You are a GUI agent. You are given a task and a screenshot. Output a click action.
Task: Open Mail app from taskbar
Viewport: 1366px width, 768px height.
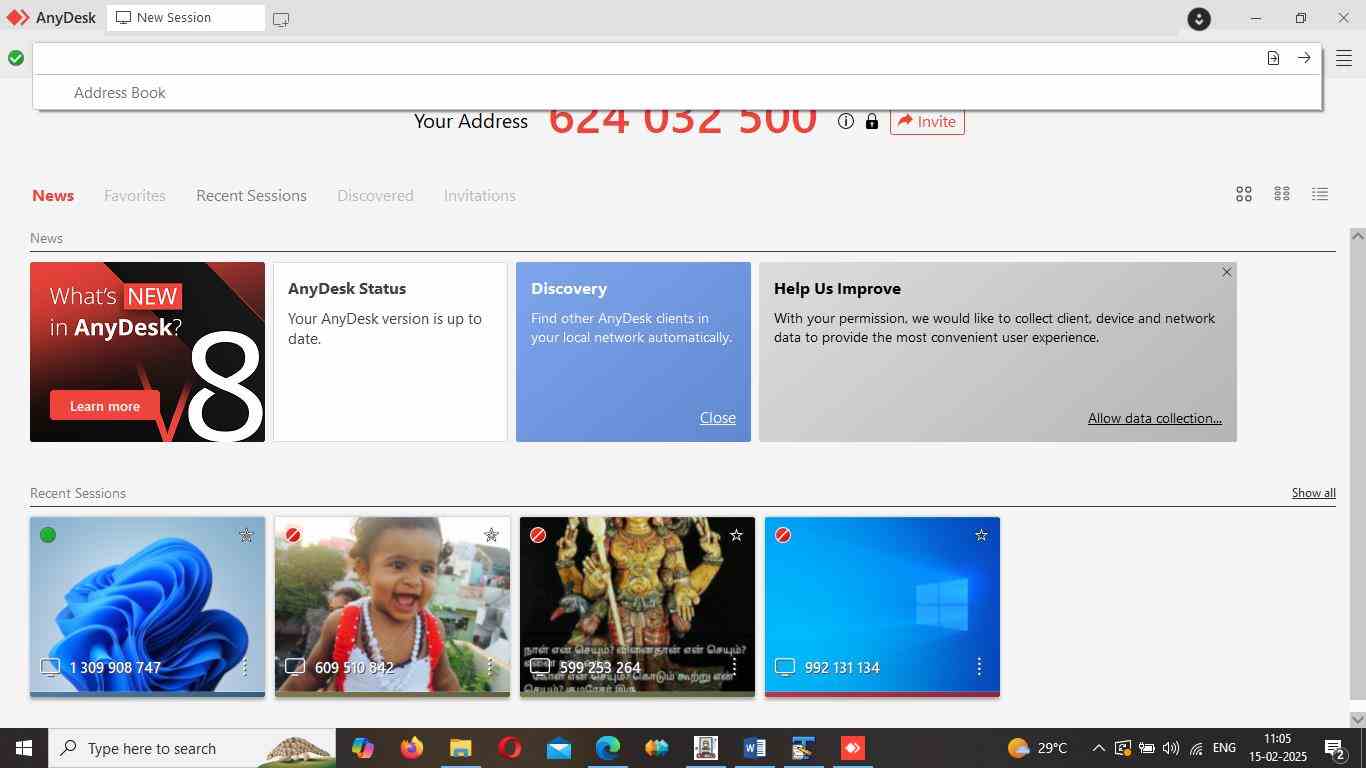pyautogui.click(x=559, y=748)
